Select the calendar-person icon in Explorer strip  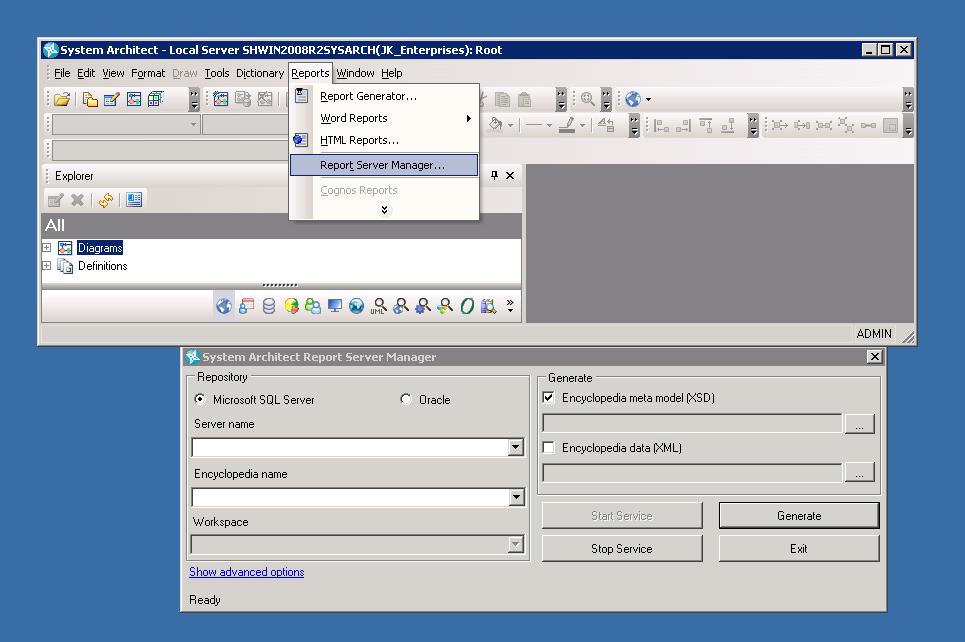tap(247, 306)
